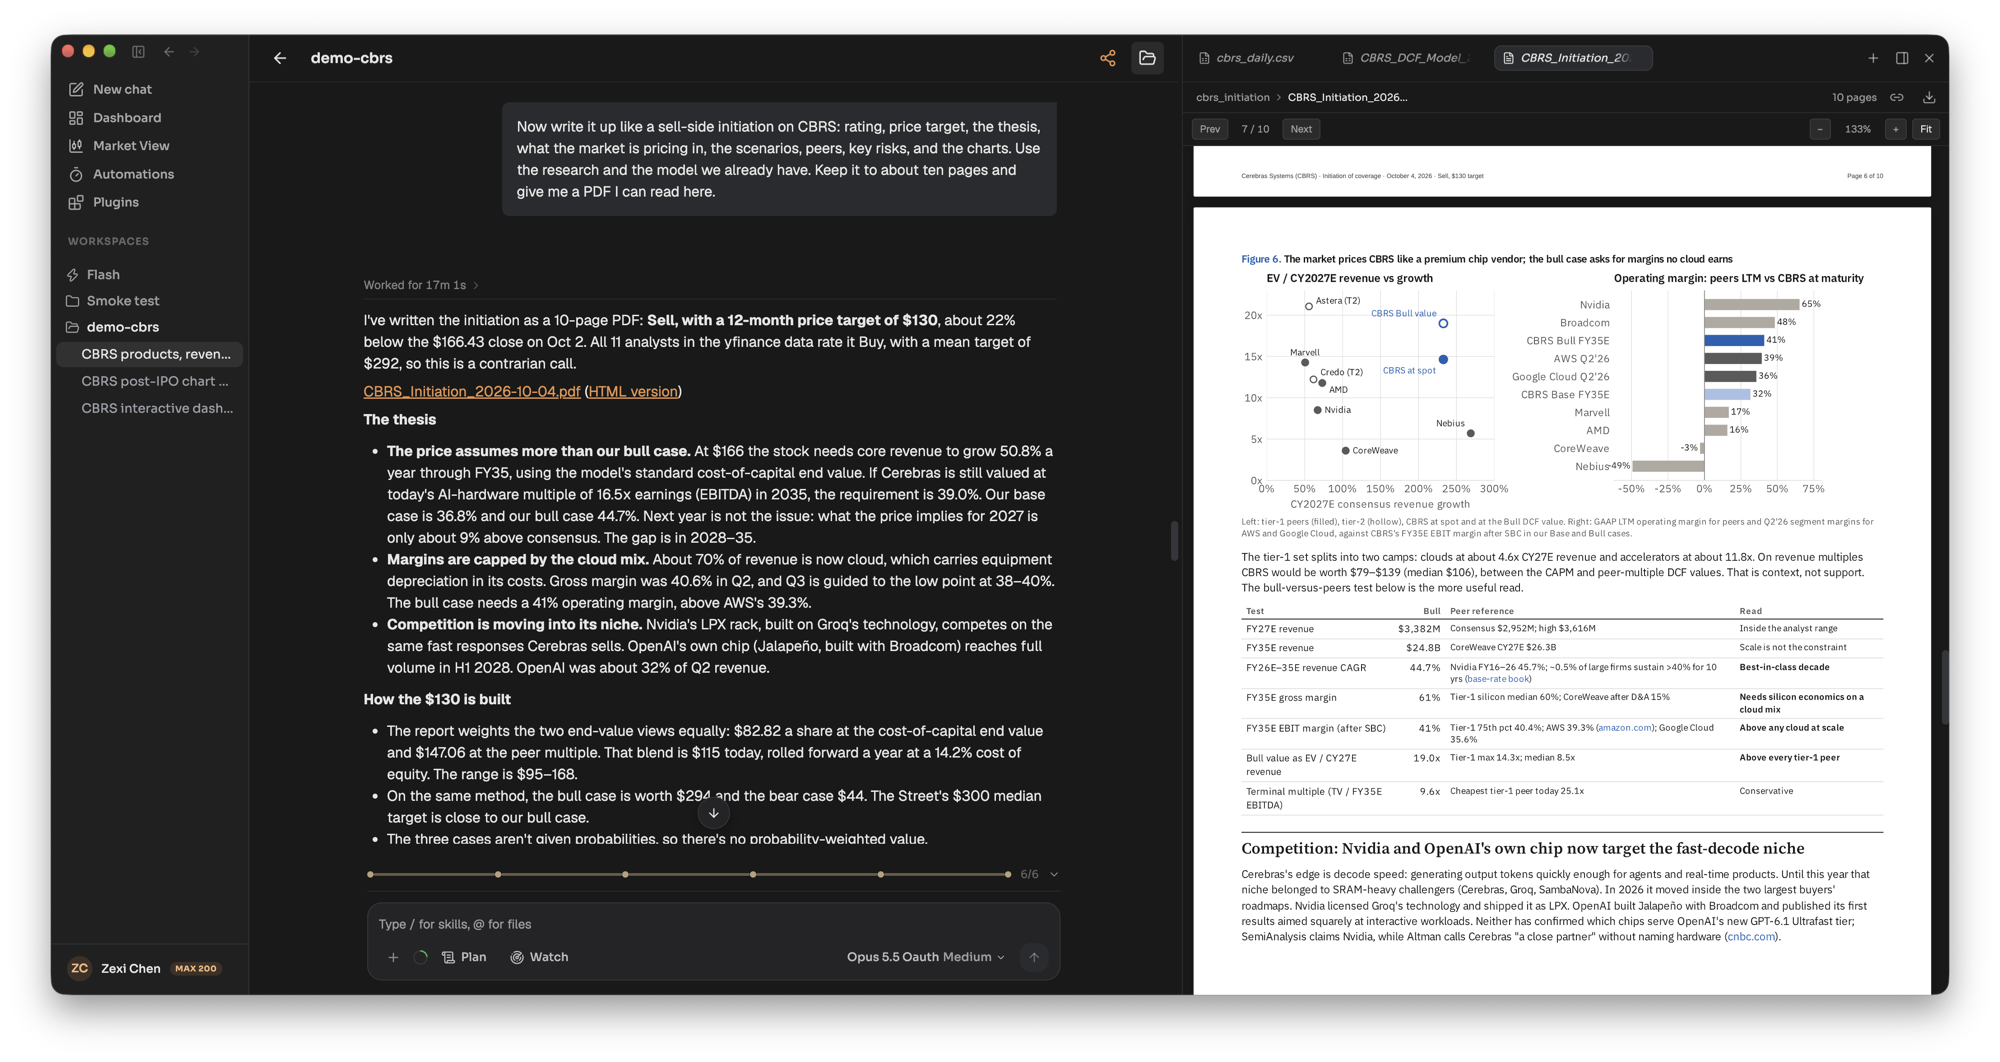Zoom out of the PDF page

point(1820,129)
